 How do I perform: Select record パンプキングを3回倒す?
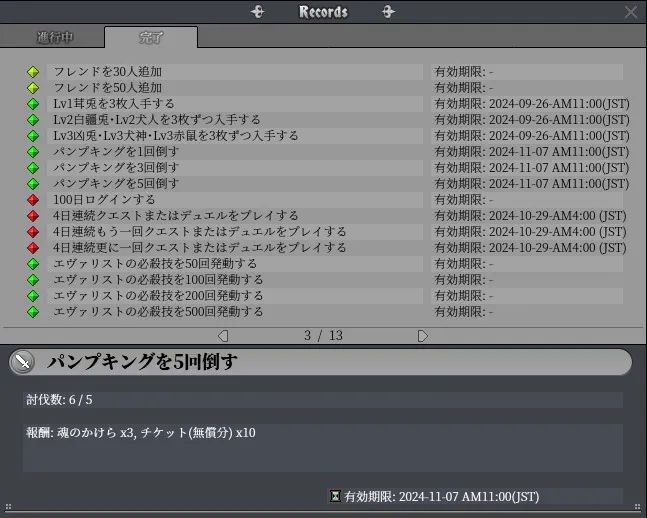click(235, 168)
